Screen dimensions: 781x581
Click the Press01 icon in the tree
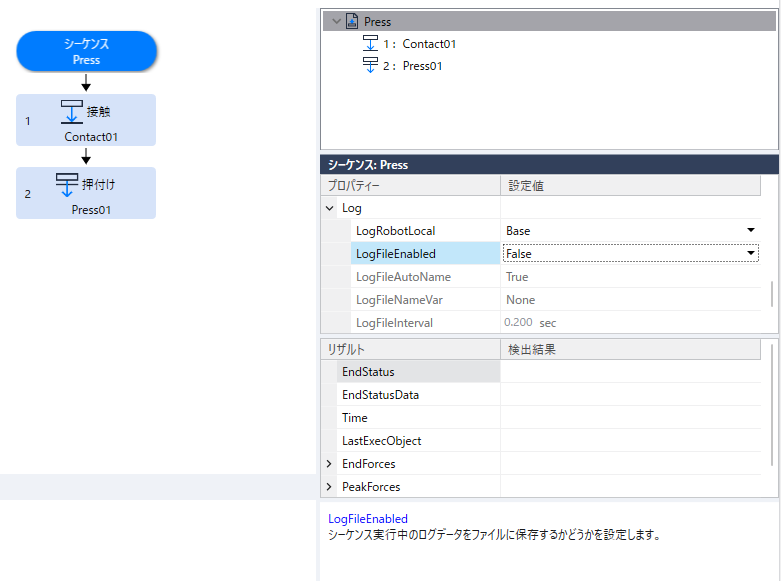(370, 66)
